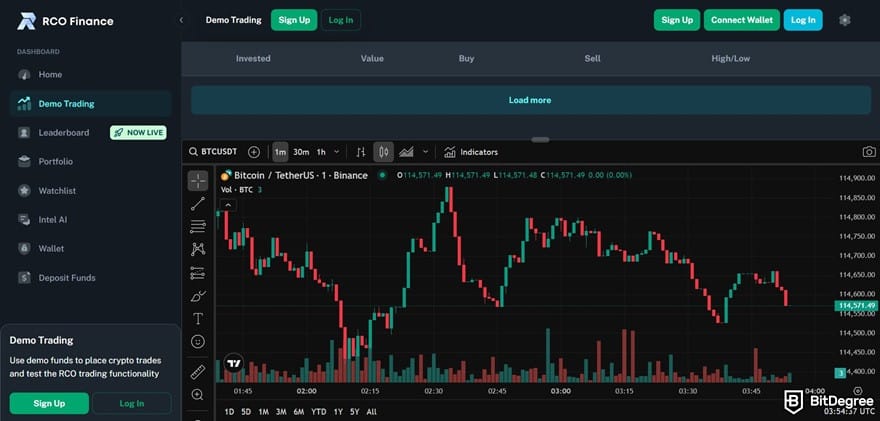Click the Wallet lock icon
This screenshot has height=421, width=880.
[x=24, y=249]
